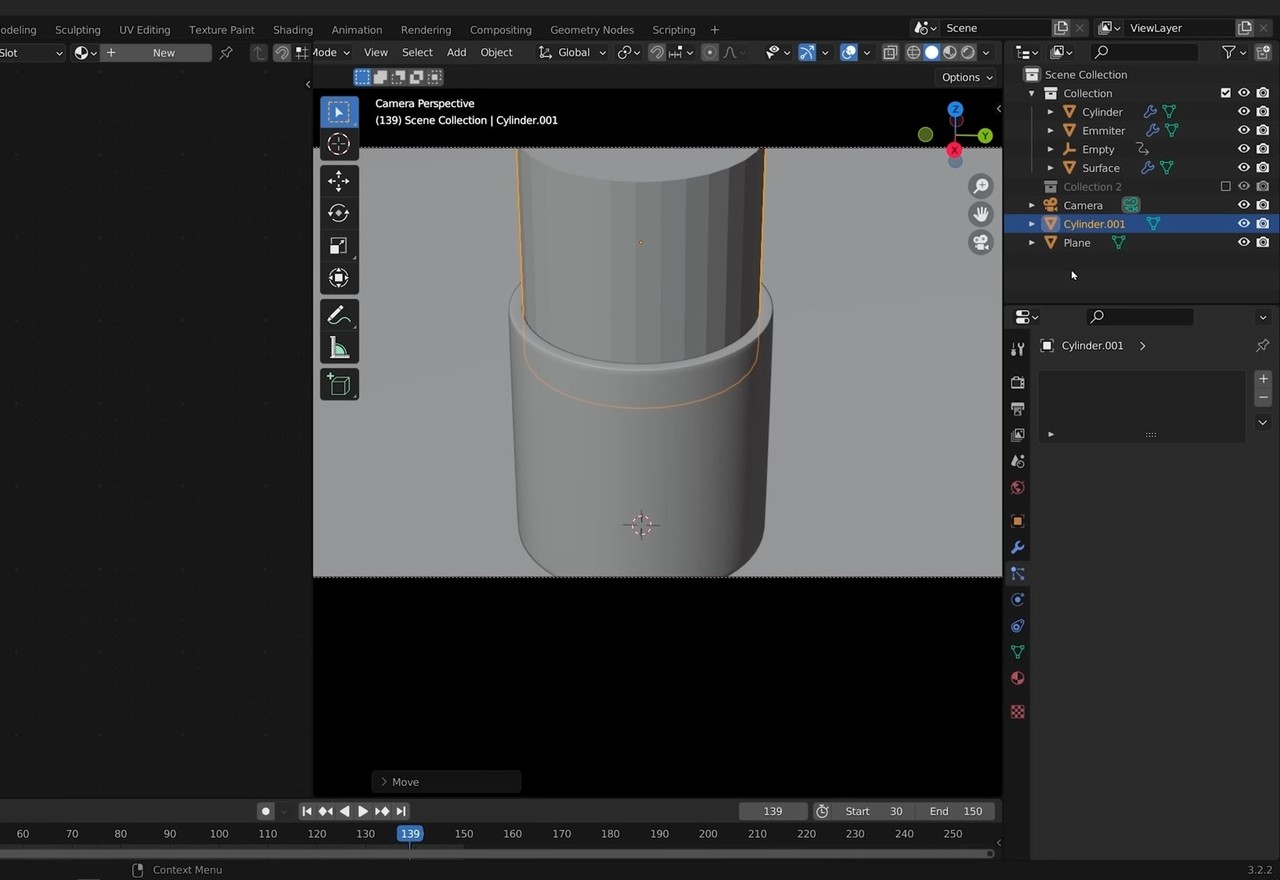Toggle visibility of Cylinder.001 object
Image resolution: width=1280 pixels, height=880 pixels.
click(1244, 224)
